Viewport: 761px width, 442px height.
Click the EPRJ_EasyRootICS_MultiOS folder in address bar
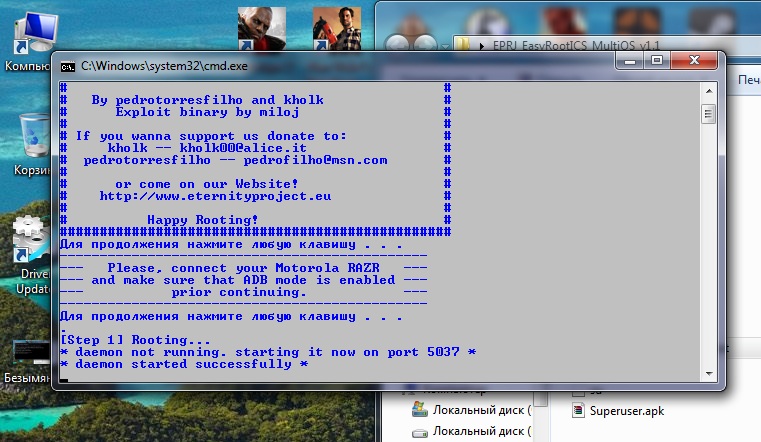click(x=576, y=46)
